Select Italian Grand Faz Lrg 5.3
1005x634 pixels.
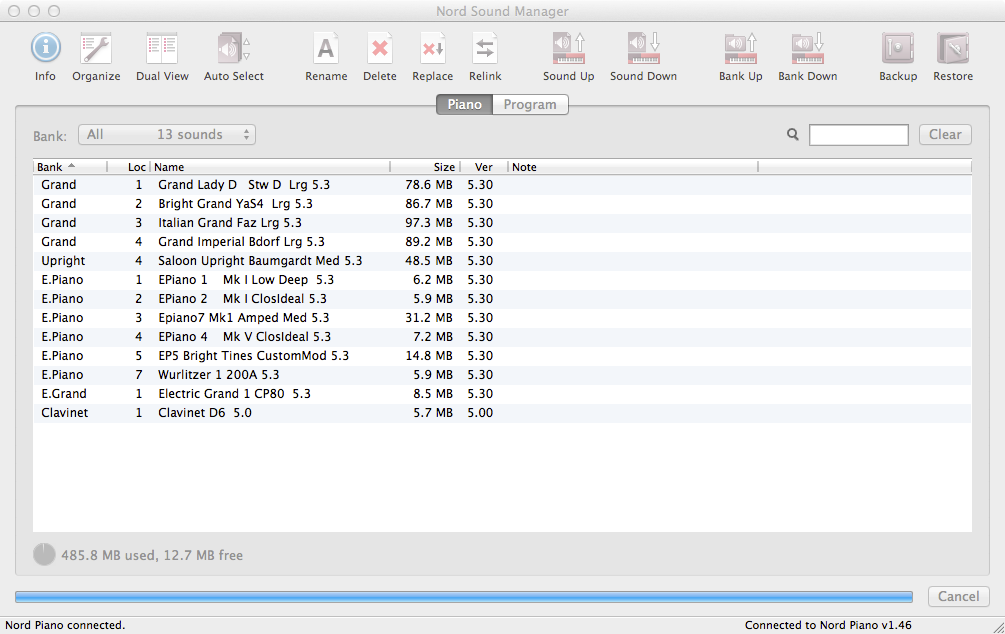502,223
